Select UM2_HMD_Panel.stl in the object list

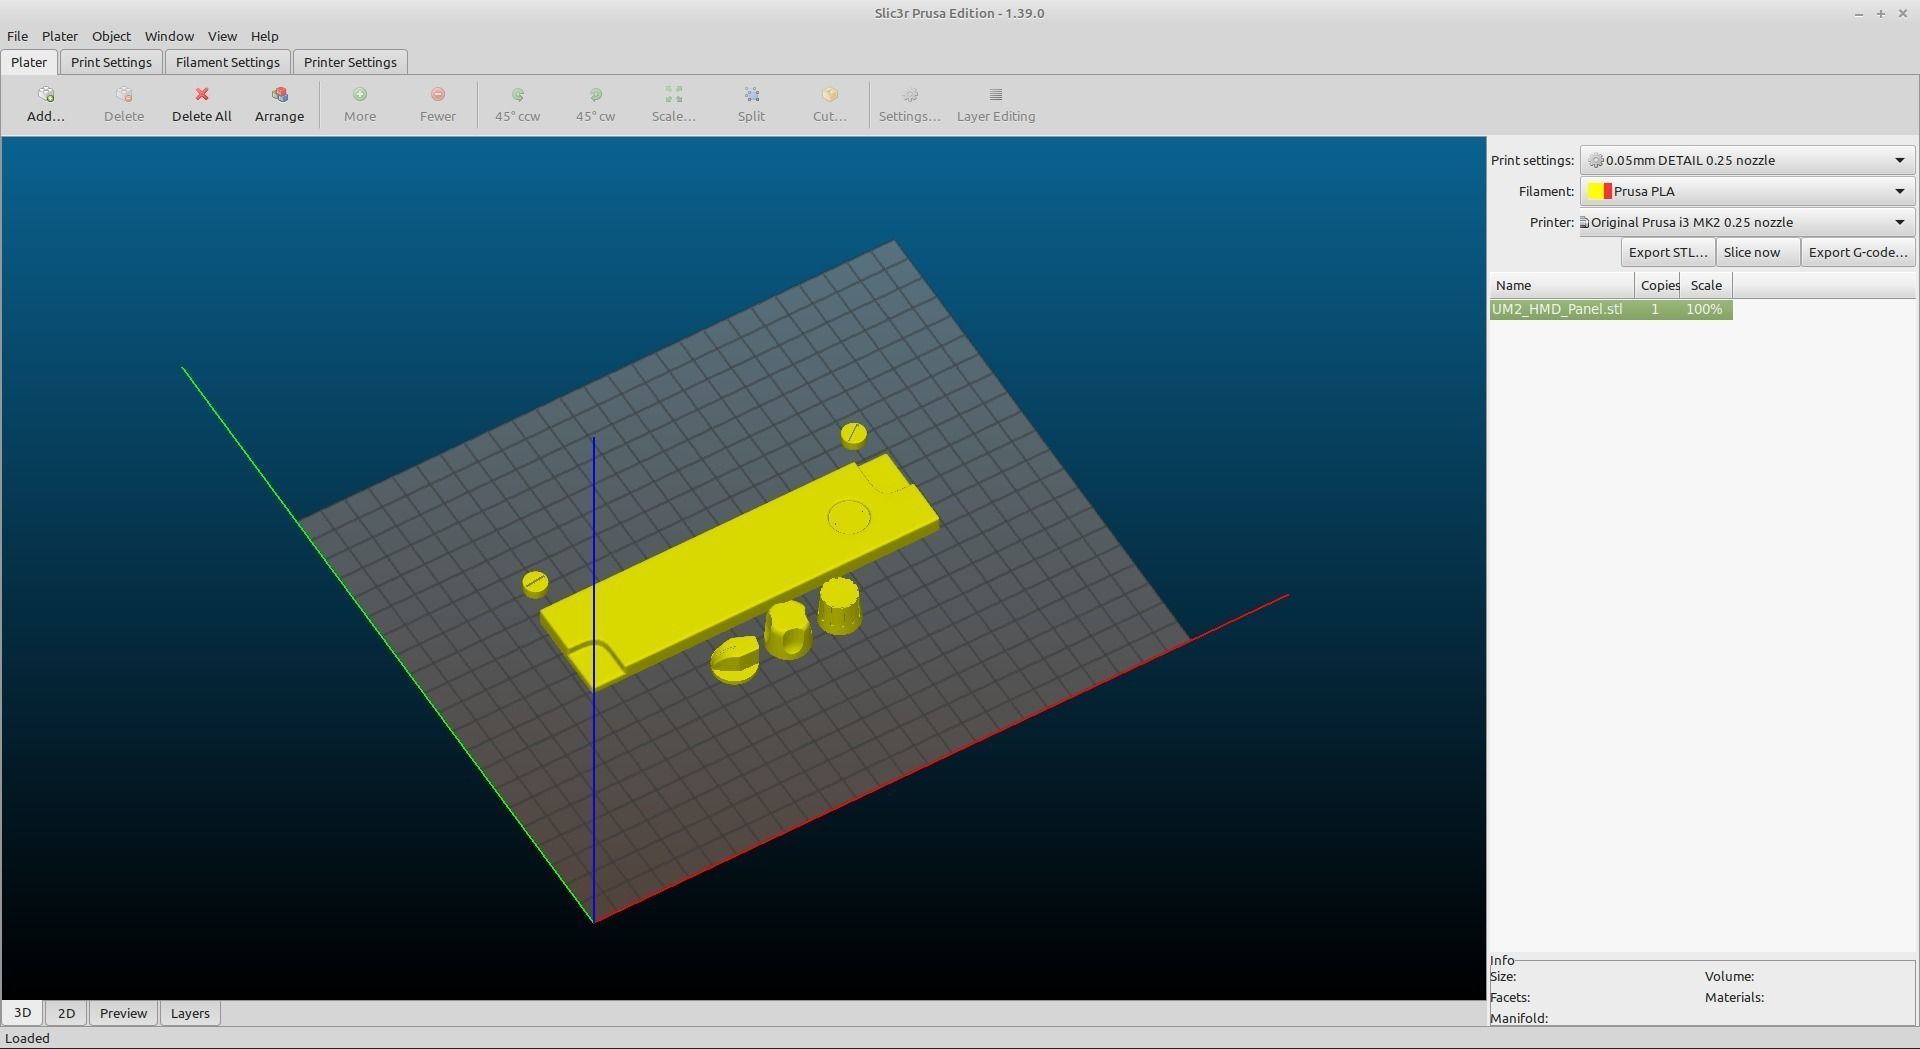[1611, 309]
